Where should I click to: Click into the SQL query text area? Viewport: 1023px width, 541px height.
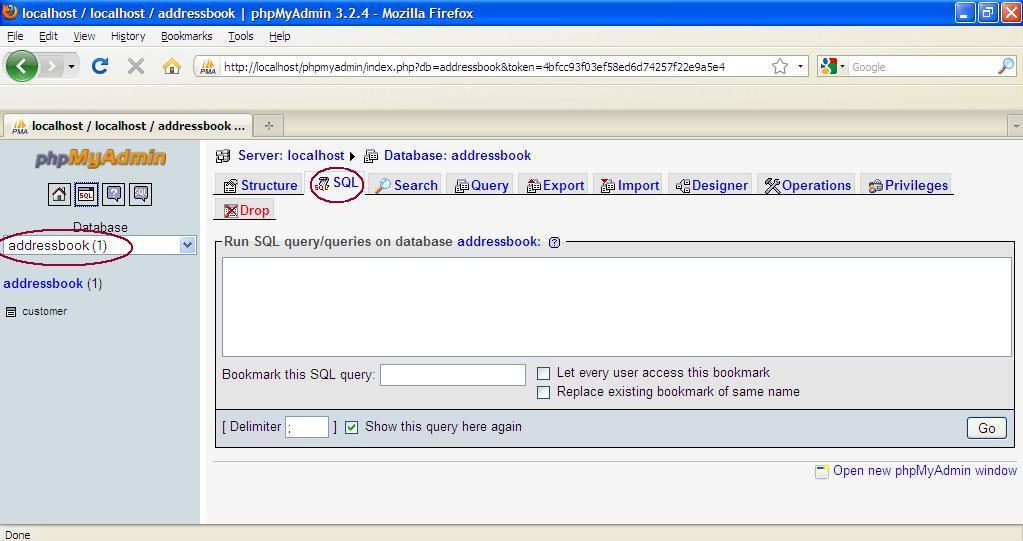click(617, 307)
